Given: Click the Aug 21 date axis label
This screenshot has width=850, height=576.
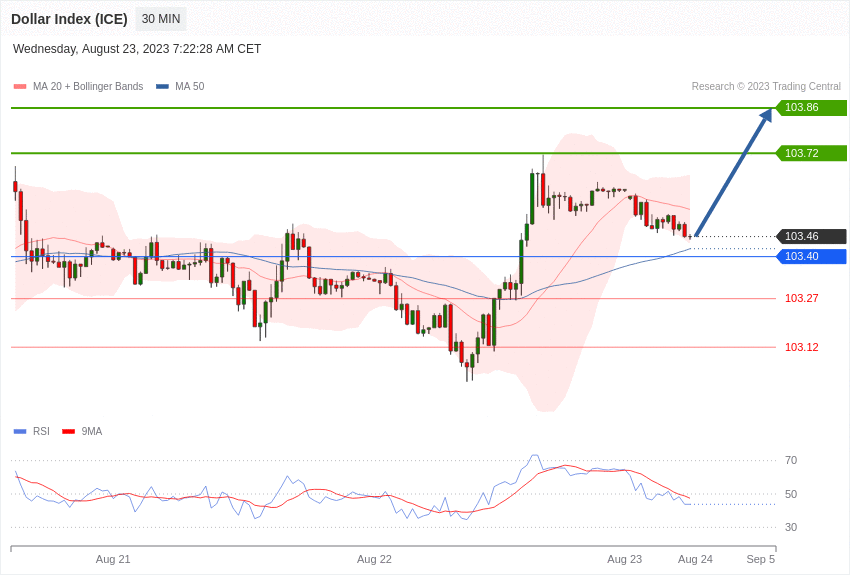Looking at the screenshot, I should [x=113, y=559].
